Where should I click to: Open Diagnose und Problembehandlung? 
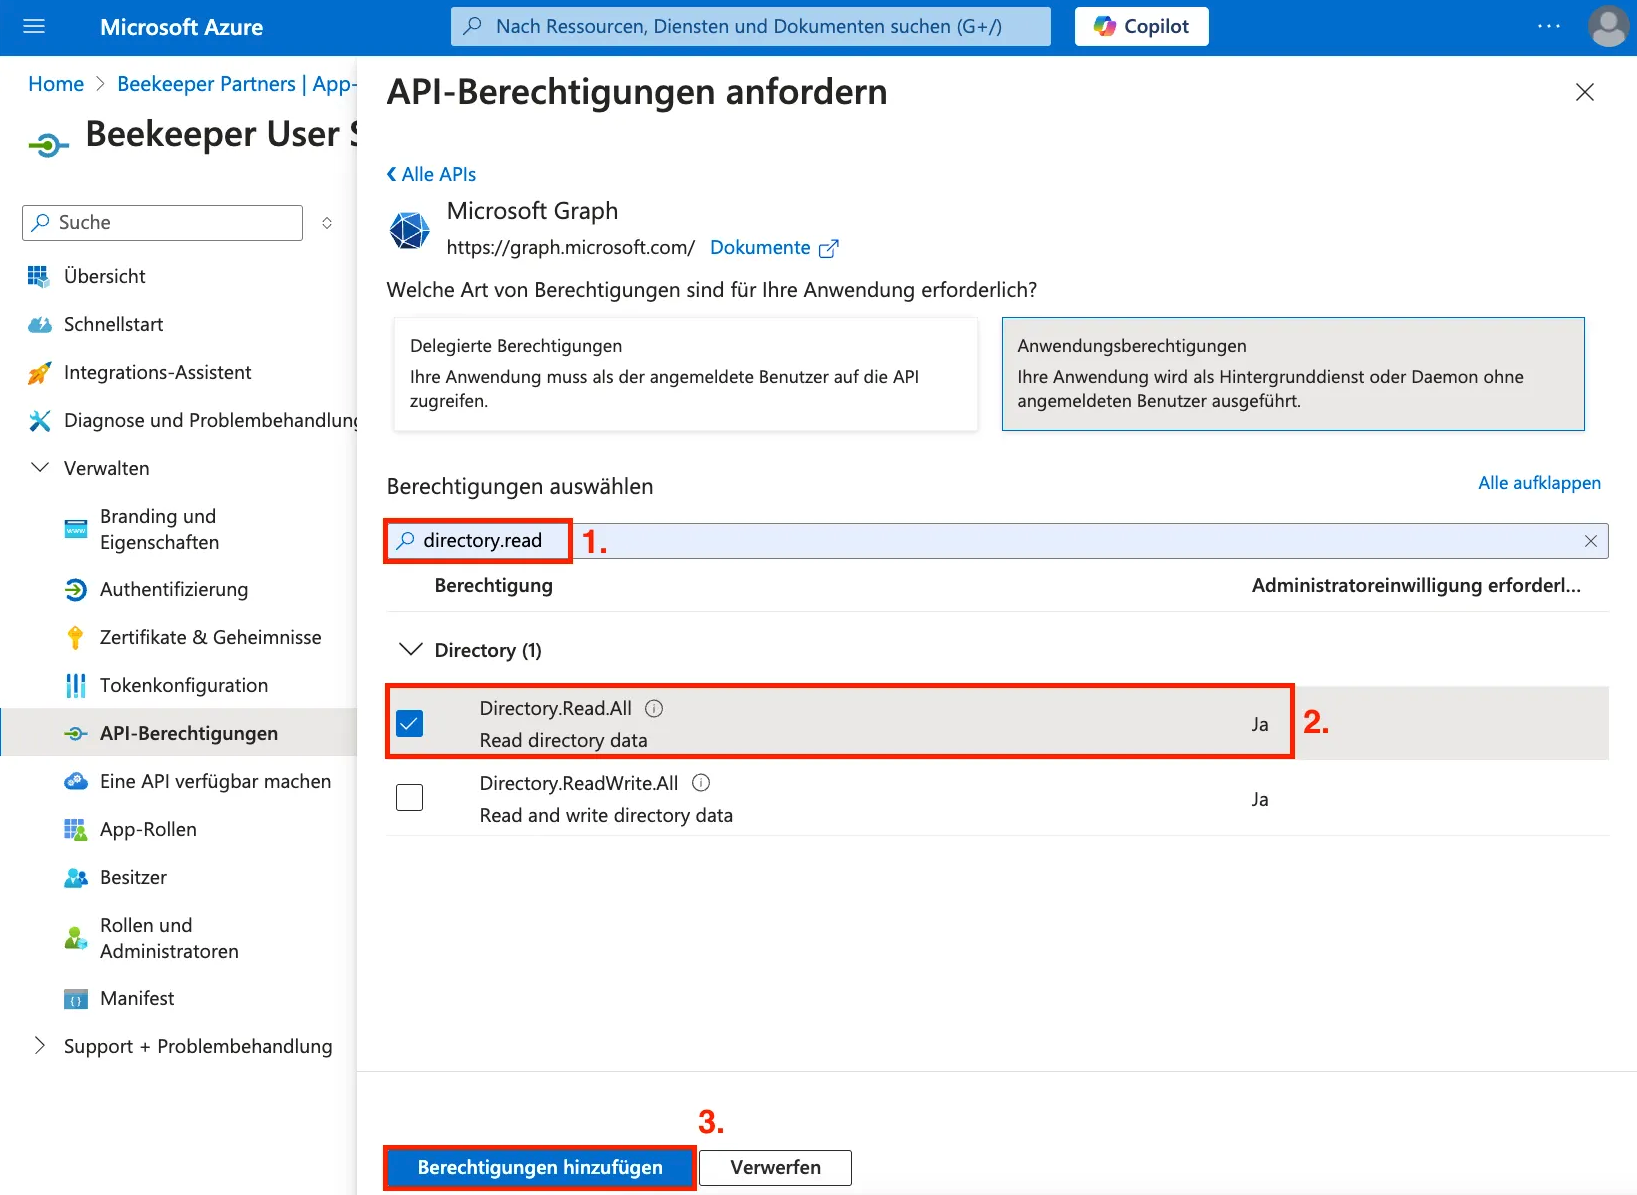[x=210, y=420]
